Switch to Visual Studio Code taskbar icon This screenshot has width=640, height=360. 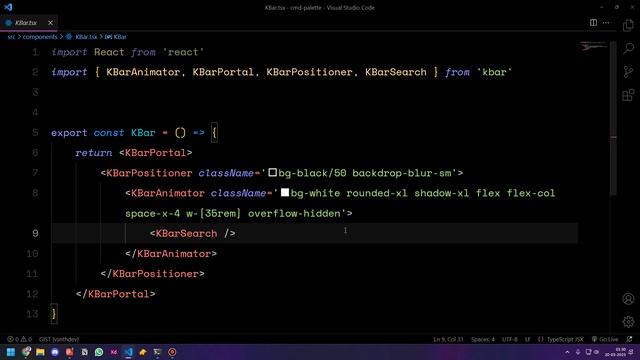pyautogui.click(x=128, y=352)
